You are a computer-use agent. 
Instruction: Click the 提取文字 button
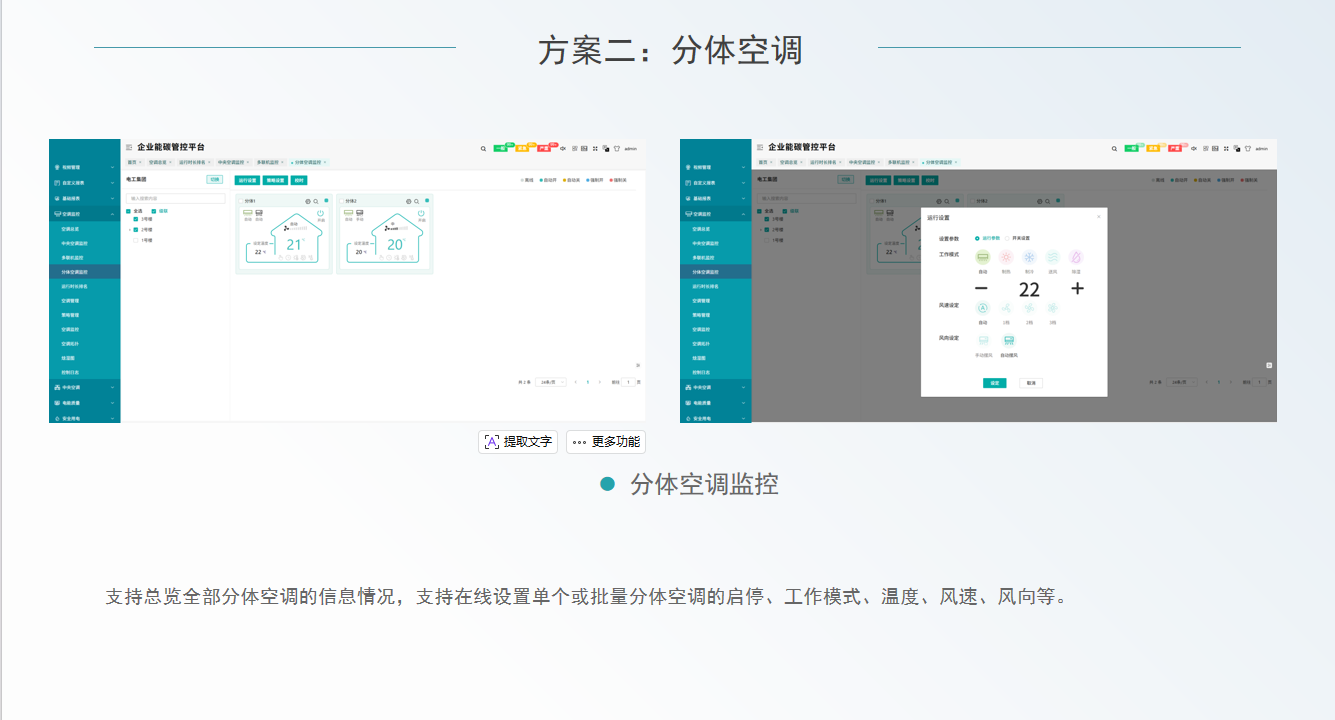(518, 442)
